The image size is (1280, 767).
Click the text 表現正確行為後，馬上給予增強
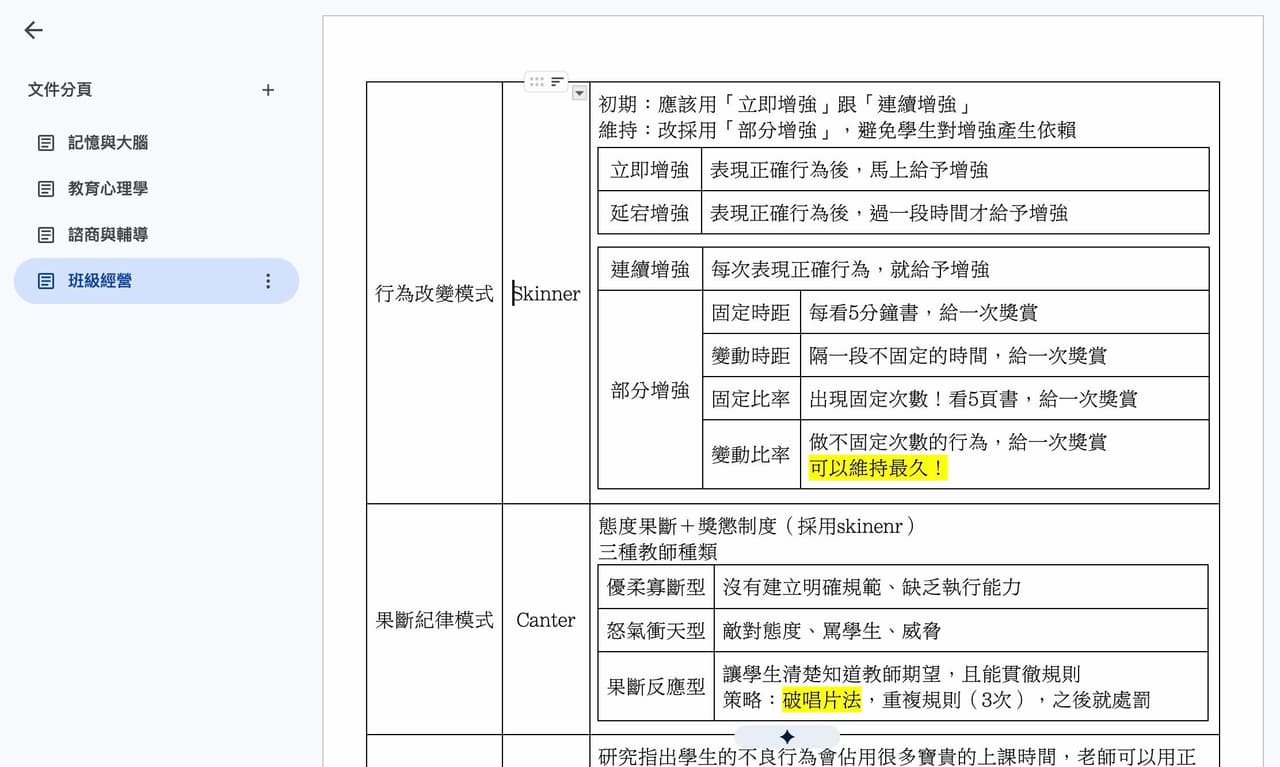coord(849,170)
